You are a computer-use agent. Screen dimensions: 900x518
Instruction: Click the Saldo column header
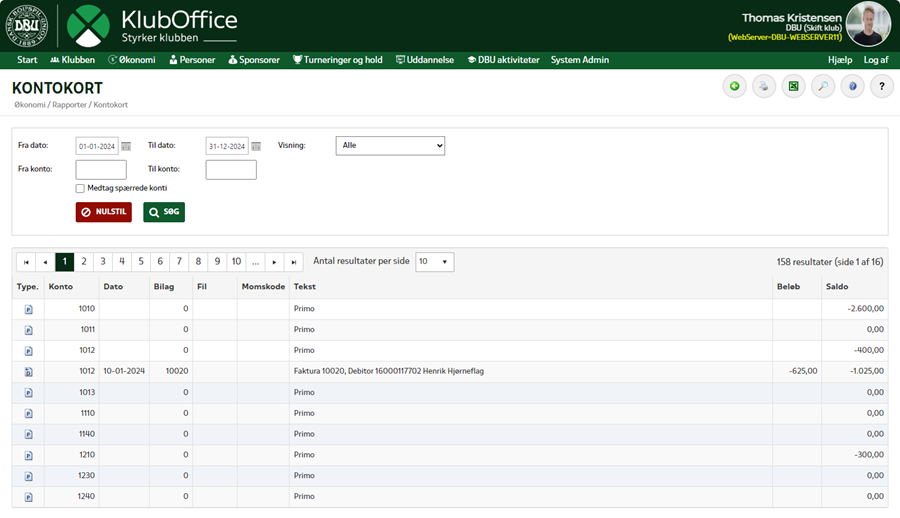(x=837, y=287)
